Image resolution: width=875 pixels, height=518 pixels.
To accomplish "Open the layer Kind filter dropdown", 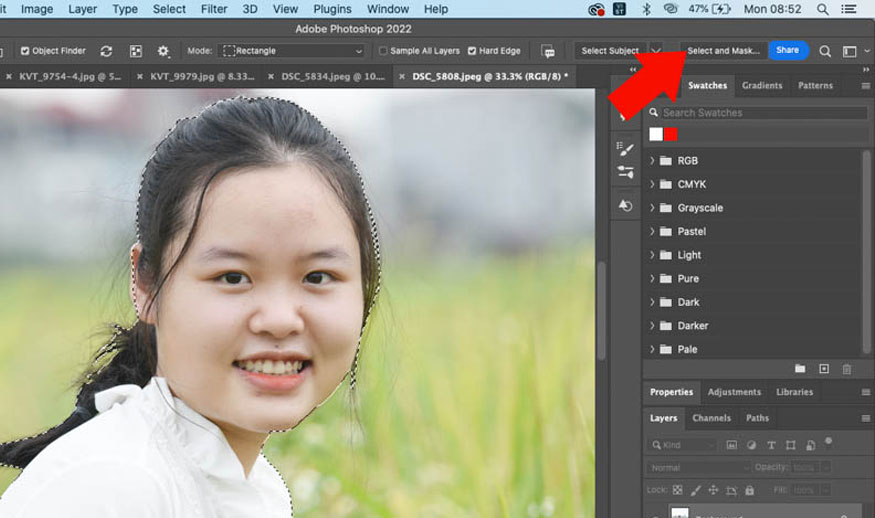I will 682,445.
